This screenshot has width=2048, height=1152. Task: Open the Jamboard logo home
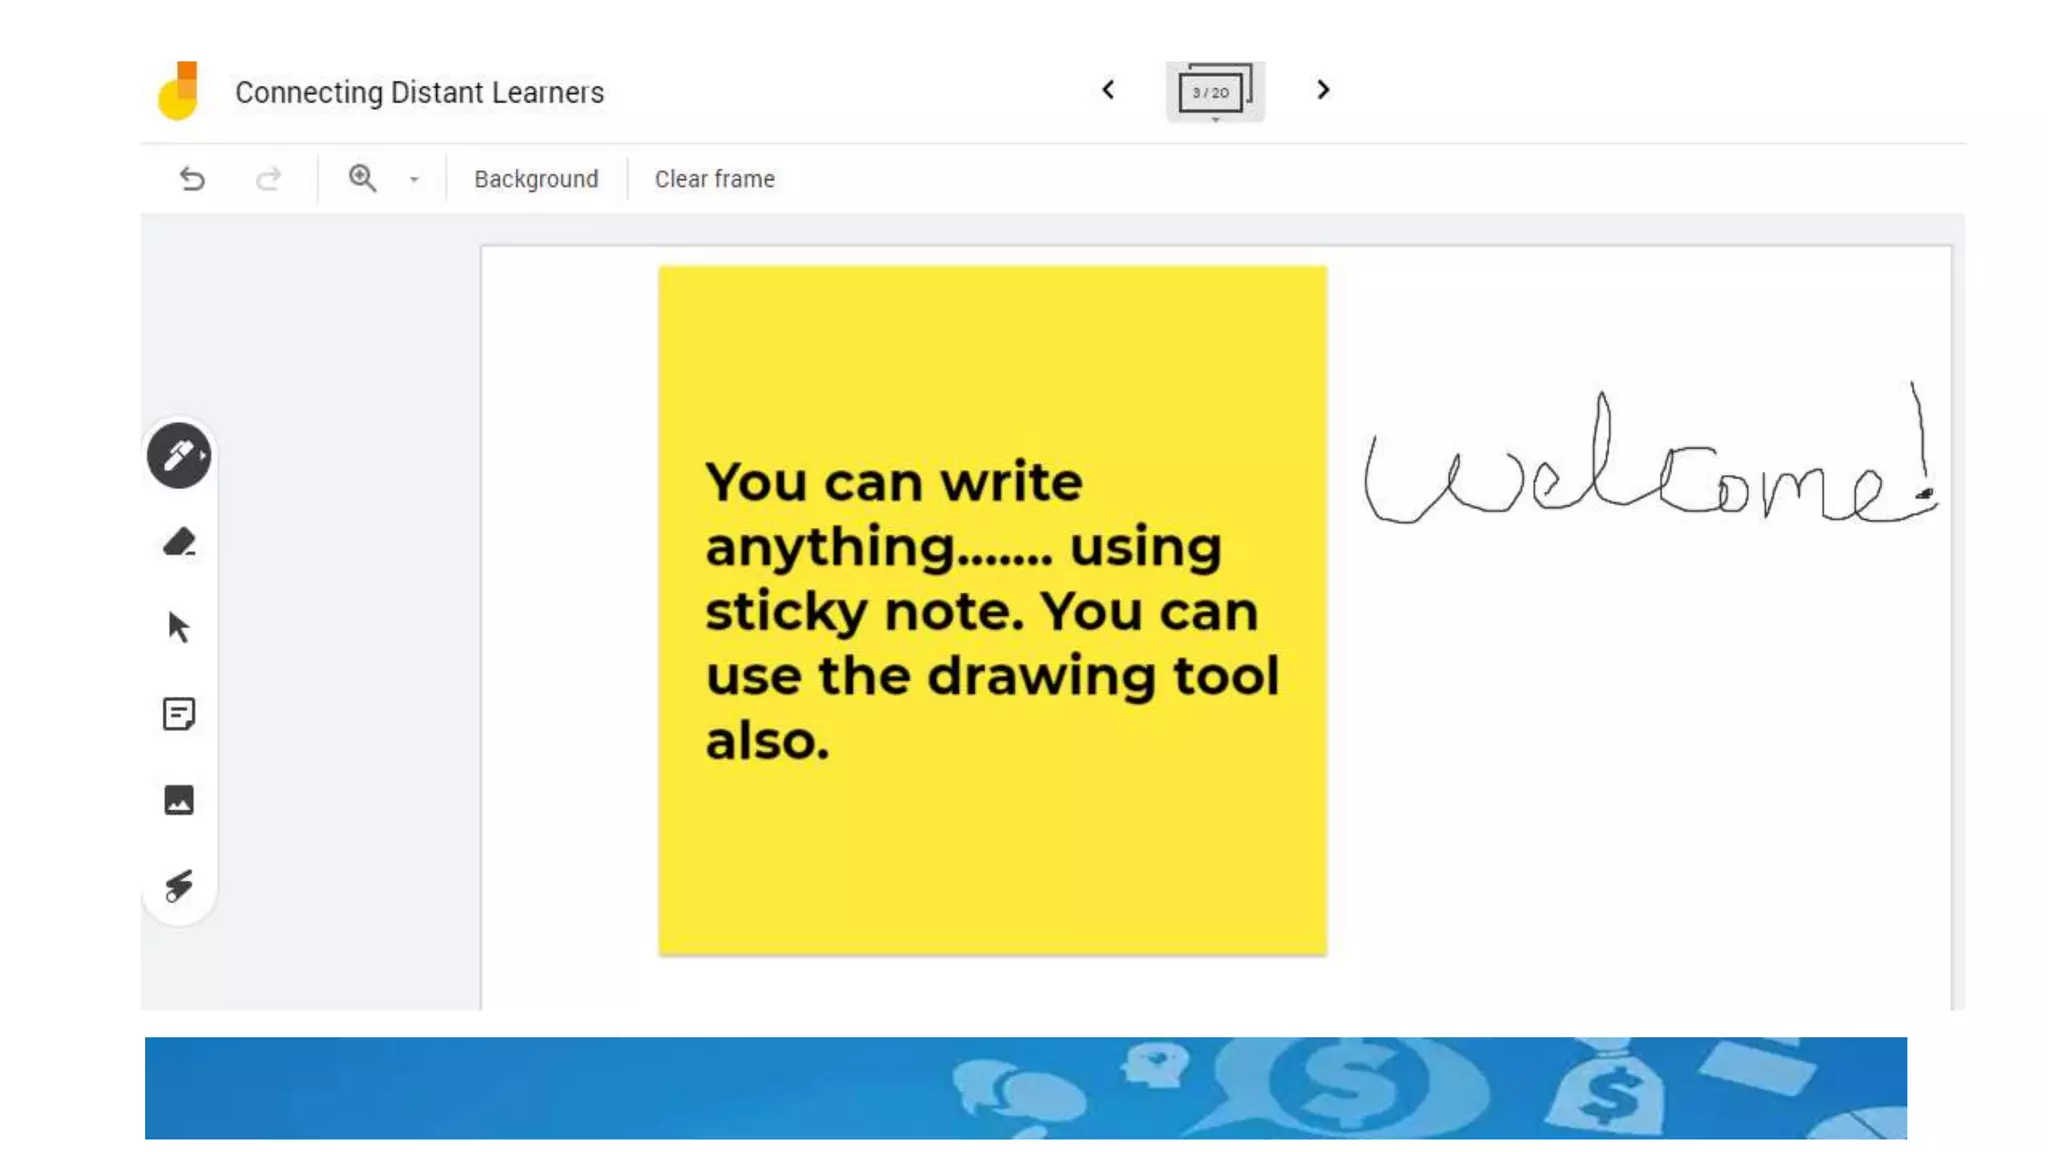[x=180, y=91]
